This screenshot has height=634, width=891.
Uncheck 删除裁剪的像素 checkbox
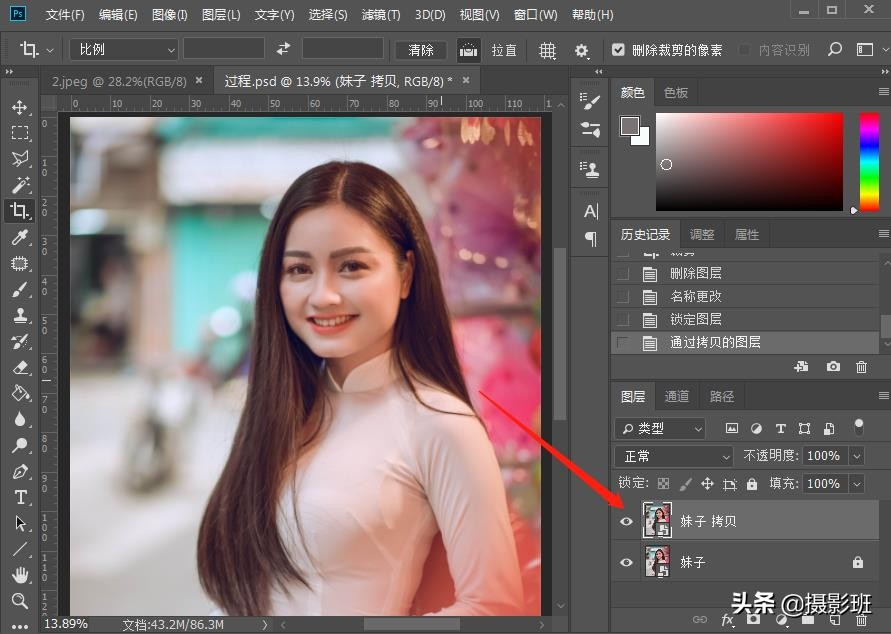point(618,49)
